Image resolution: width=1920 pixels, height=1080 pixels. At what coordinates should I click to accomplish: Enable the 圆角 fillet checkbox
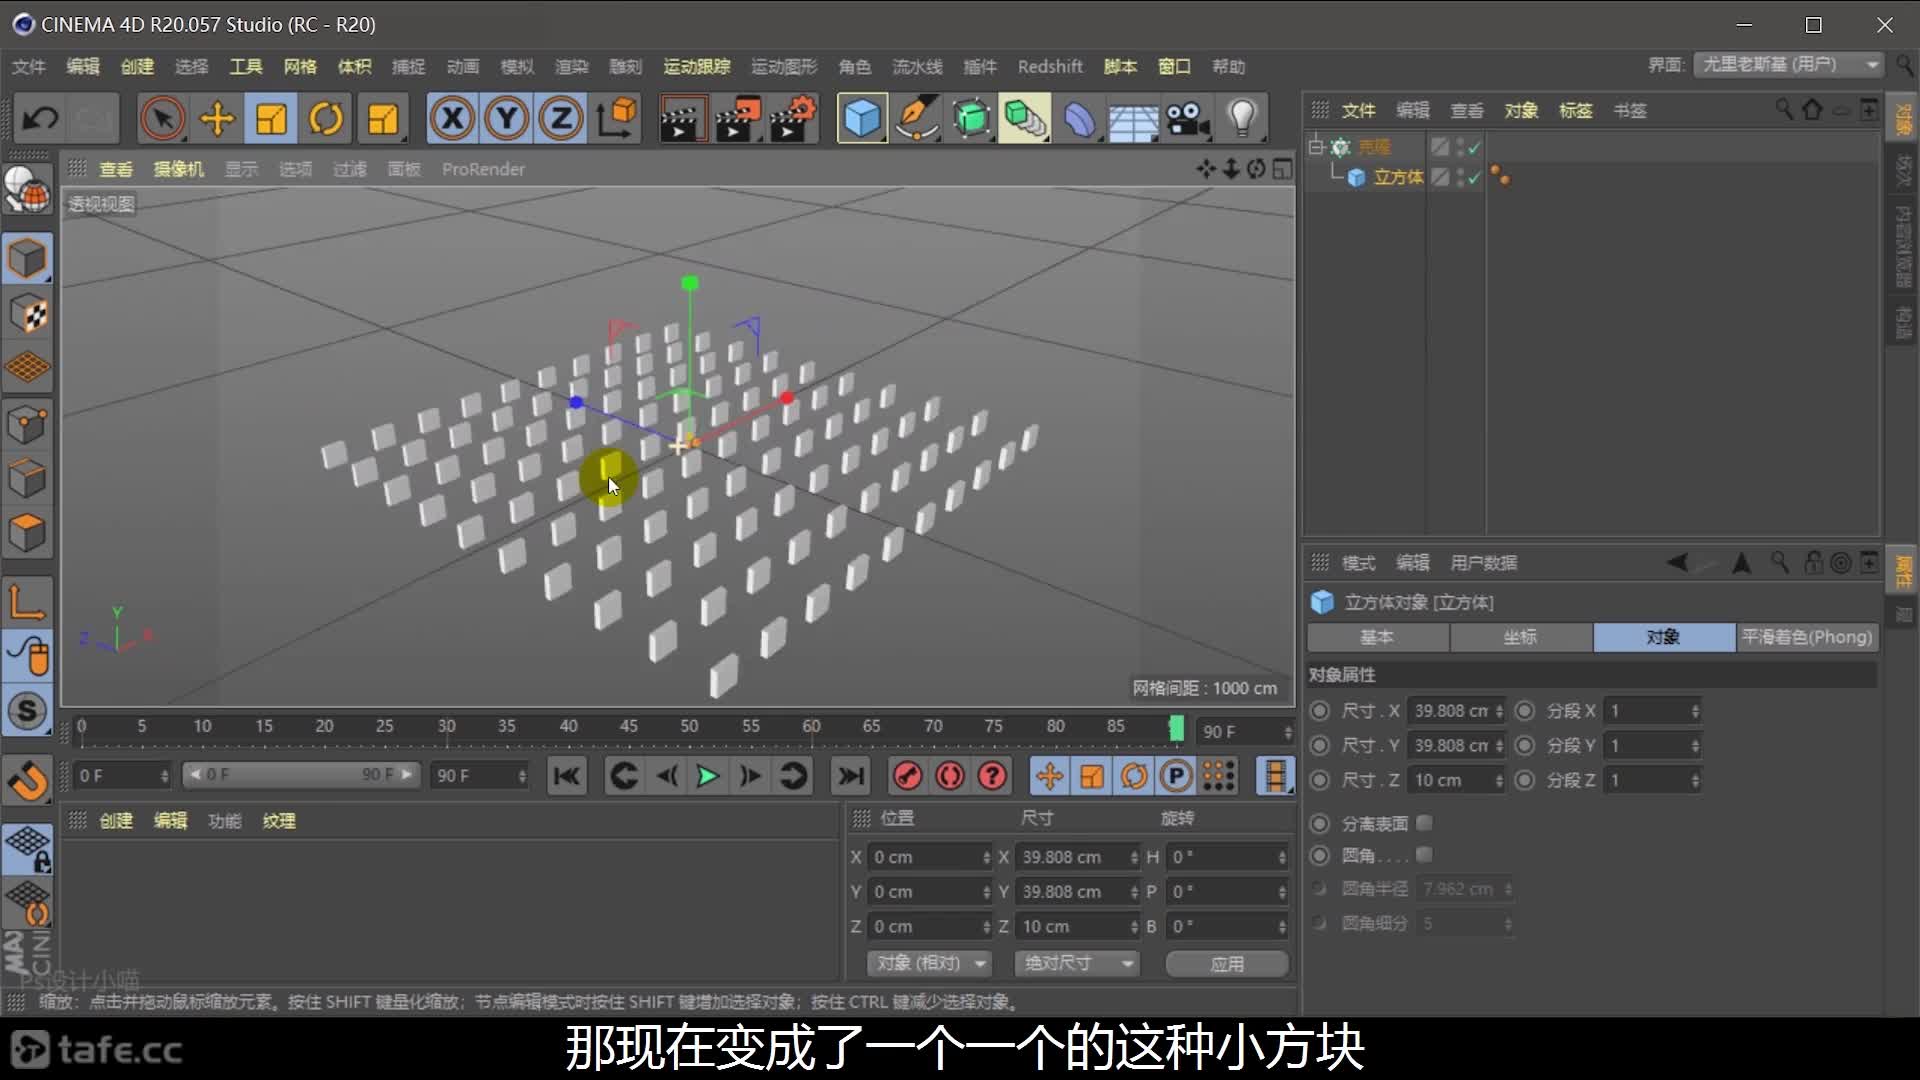1425,855
